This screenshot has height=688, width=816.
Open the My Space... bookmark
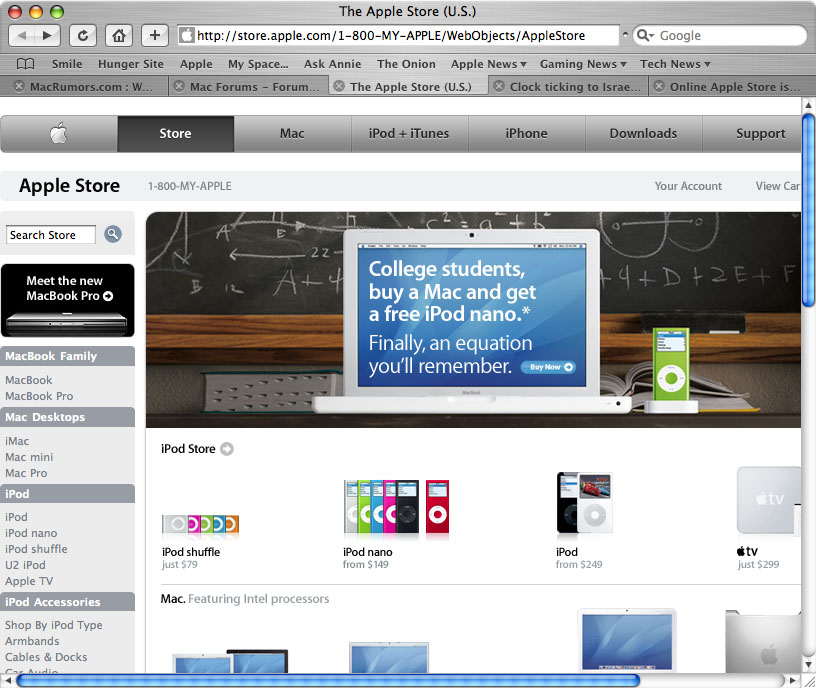coord(258,64)
